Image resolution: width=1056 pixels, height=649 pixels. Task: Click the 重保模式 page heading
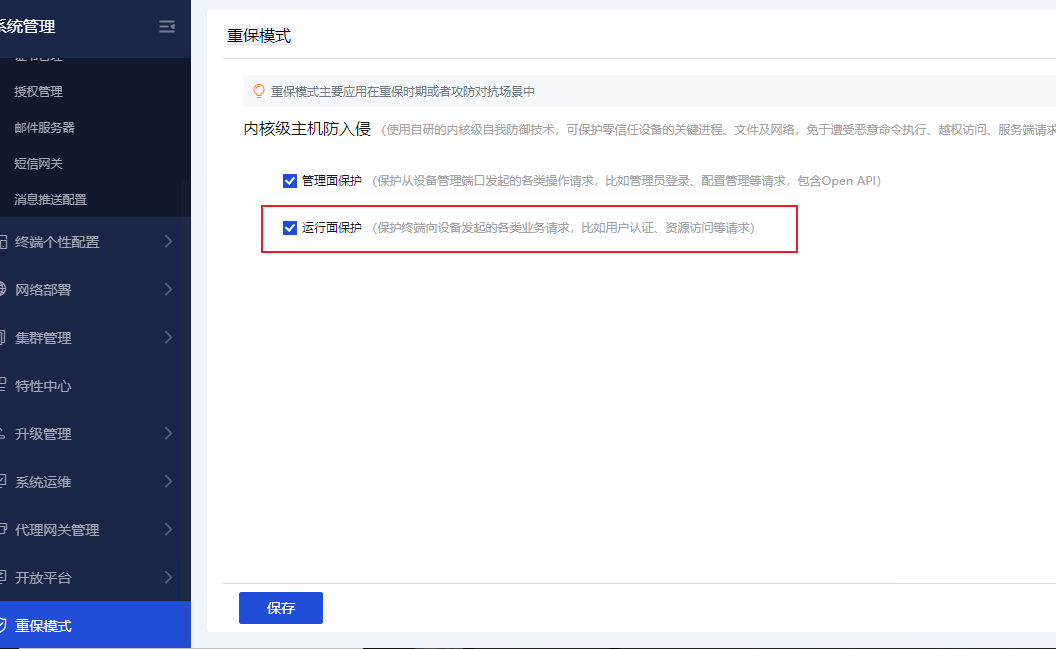[259, 36]
